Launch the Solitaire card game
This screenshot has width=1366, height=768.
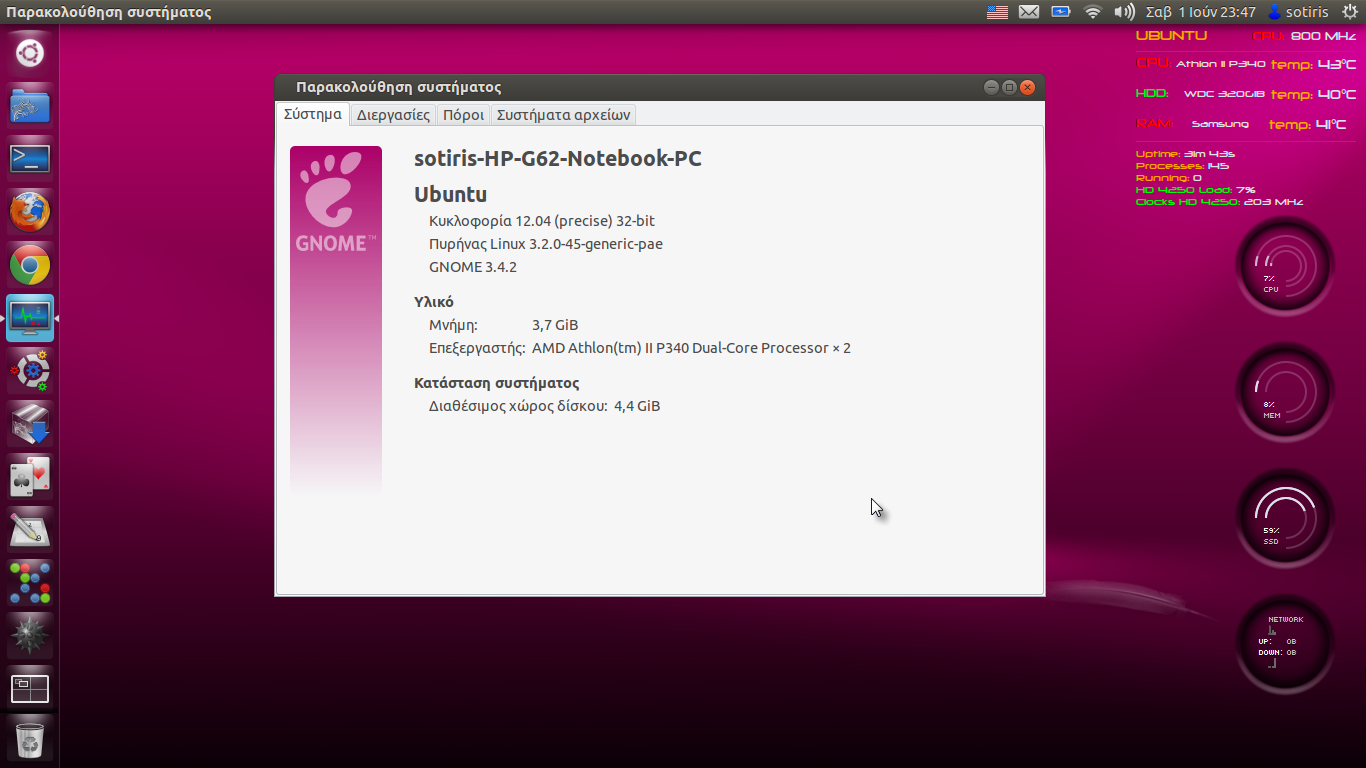pyautogui.click(x=30, y=477)
